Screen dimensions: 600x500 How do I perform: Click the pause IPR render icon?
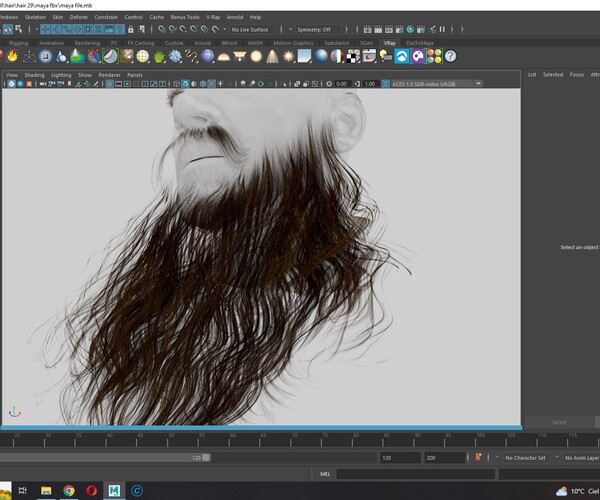pyautogui.click(x=442, y=29)
